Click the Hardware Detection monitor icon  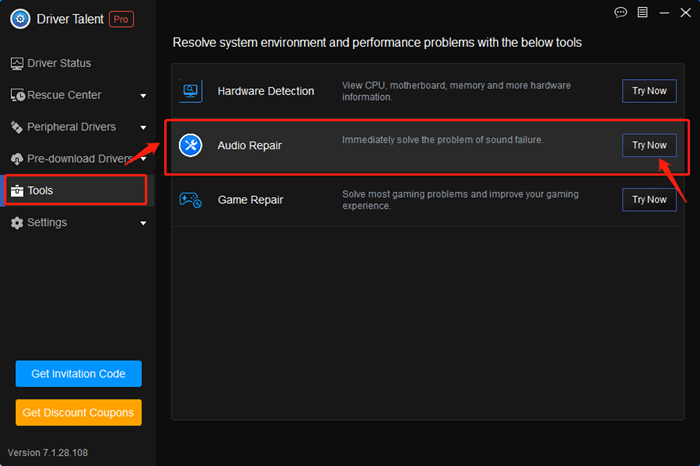[x=191, y=91]
